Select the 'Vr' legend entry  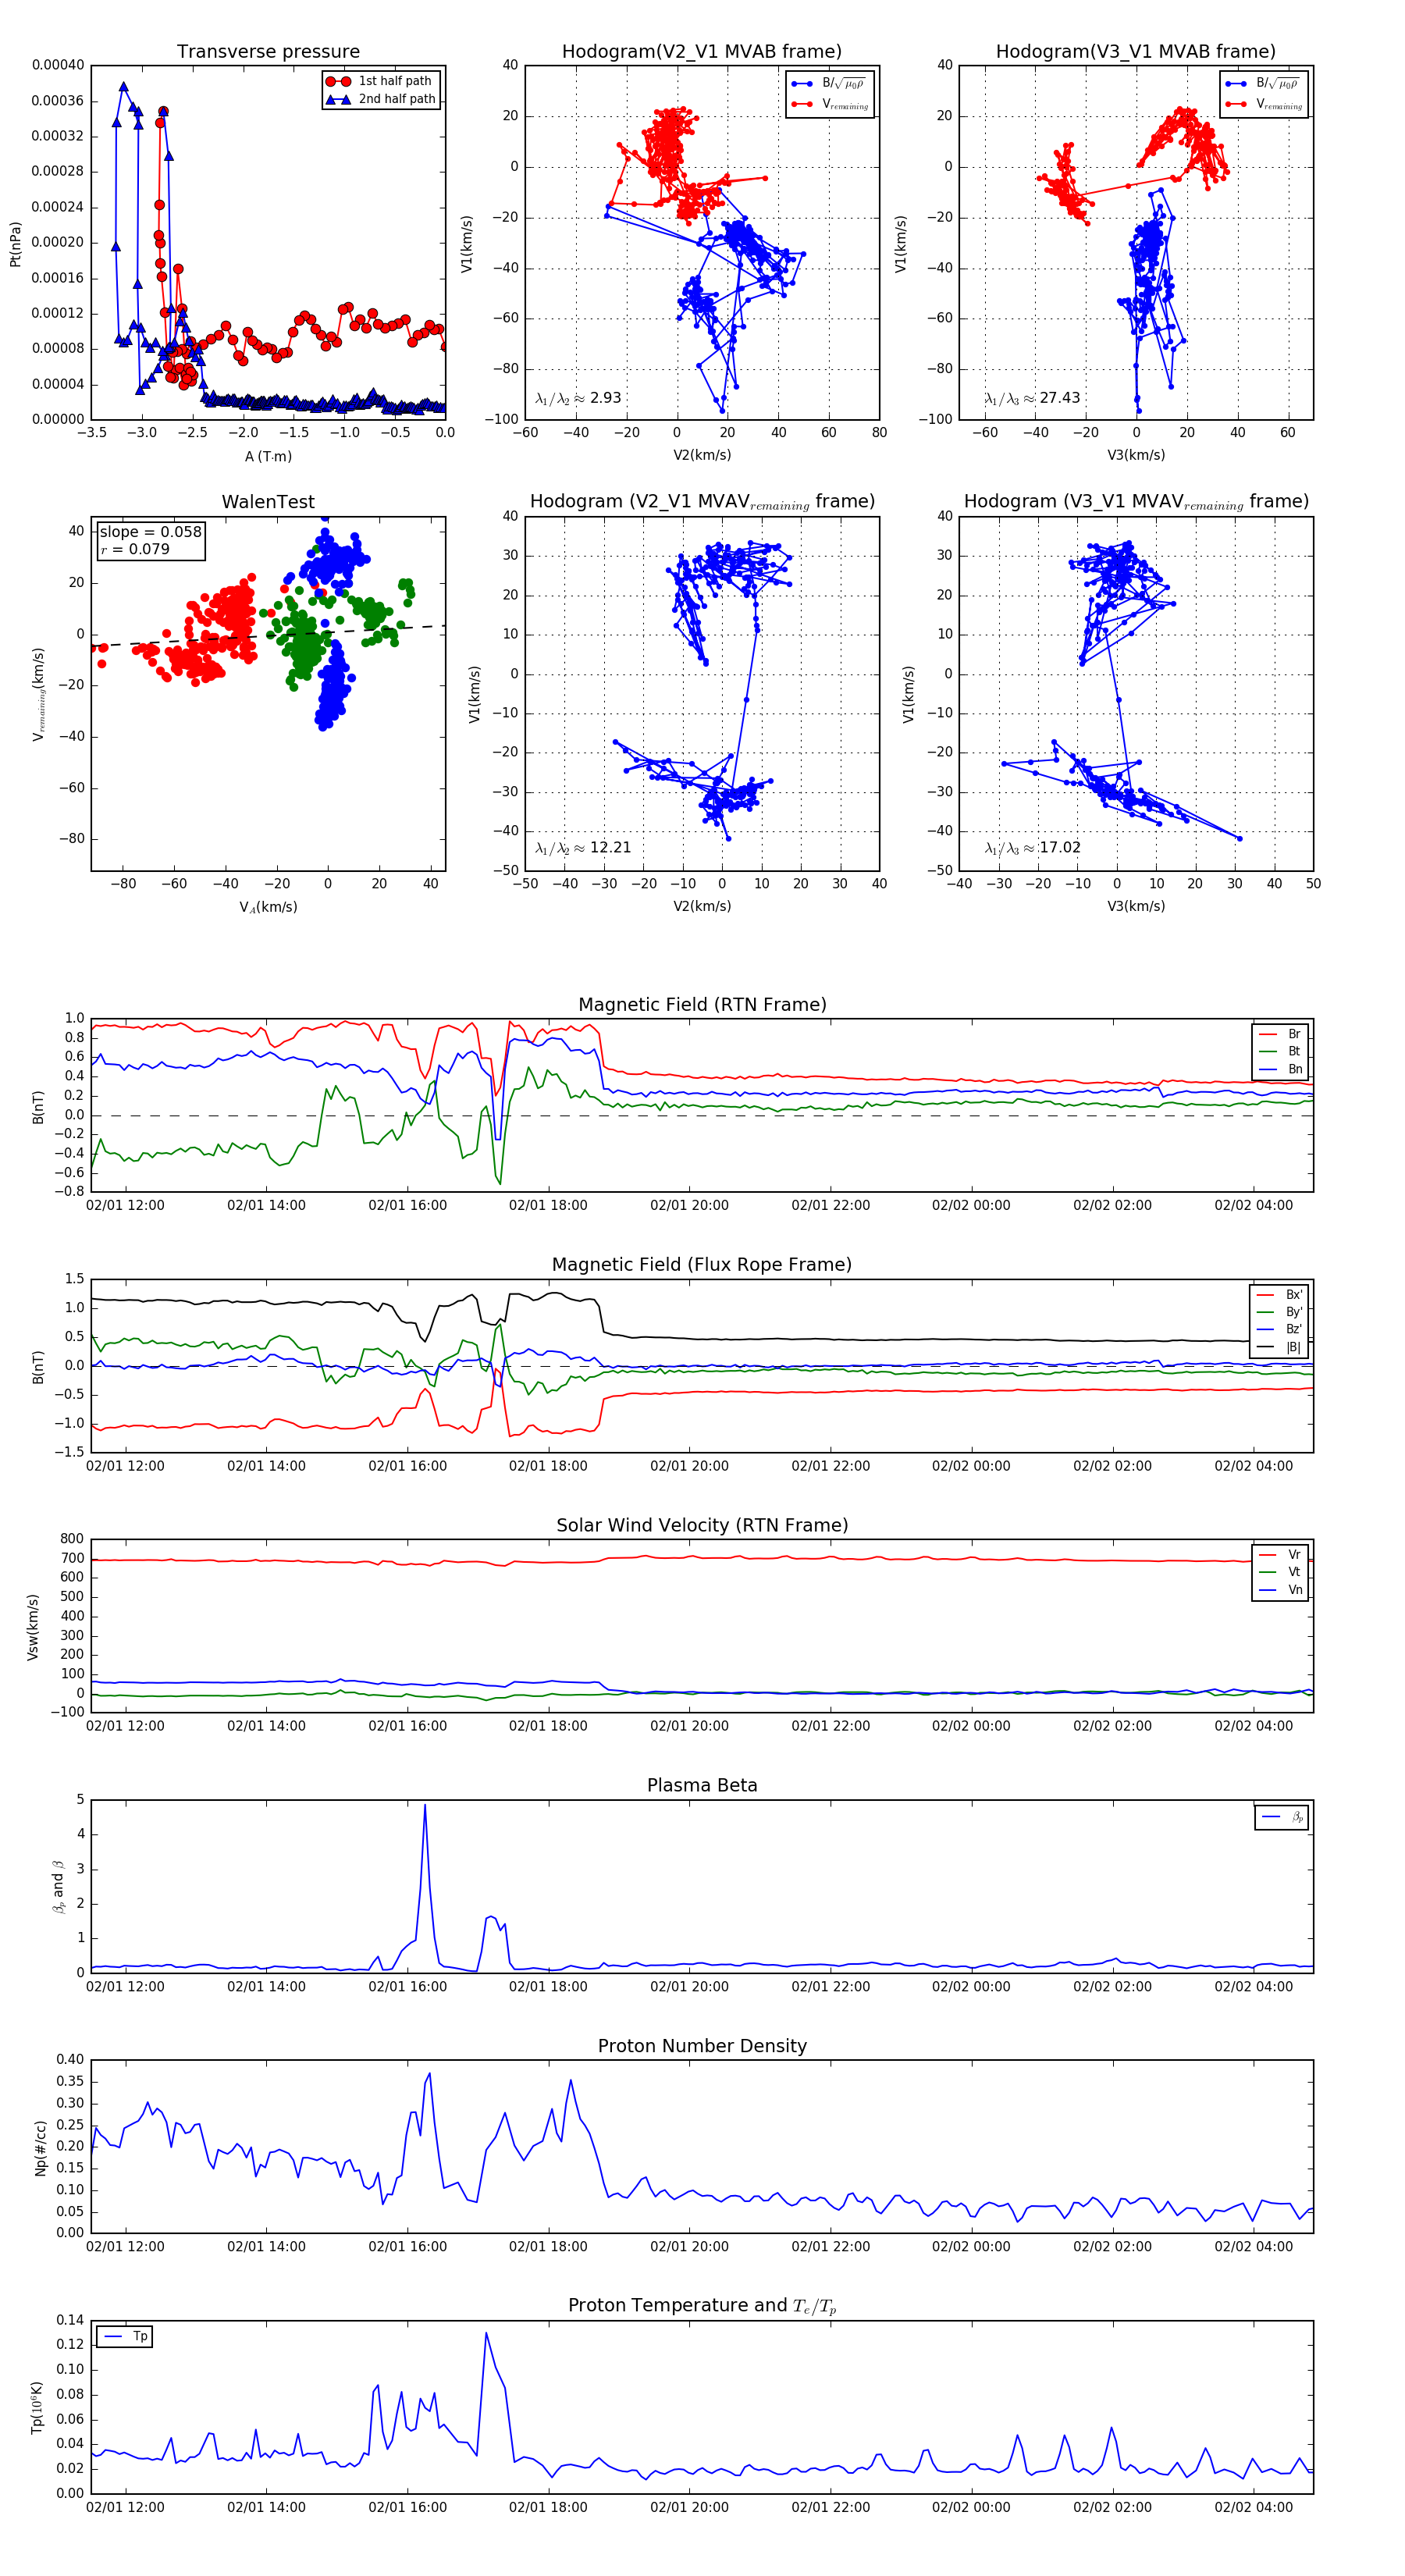tap(1280, 1555)
